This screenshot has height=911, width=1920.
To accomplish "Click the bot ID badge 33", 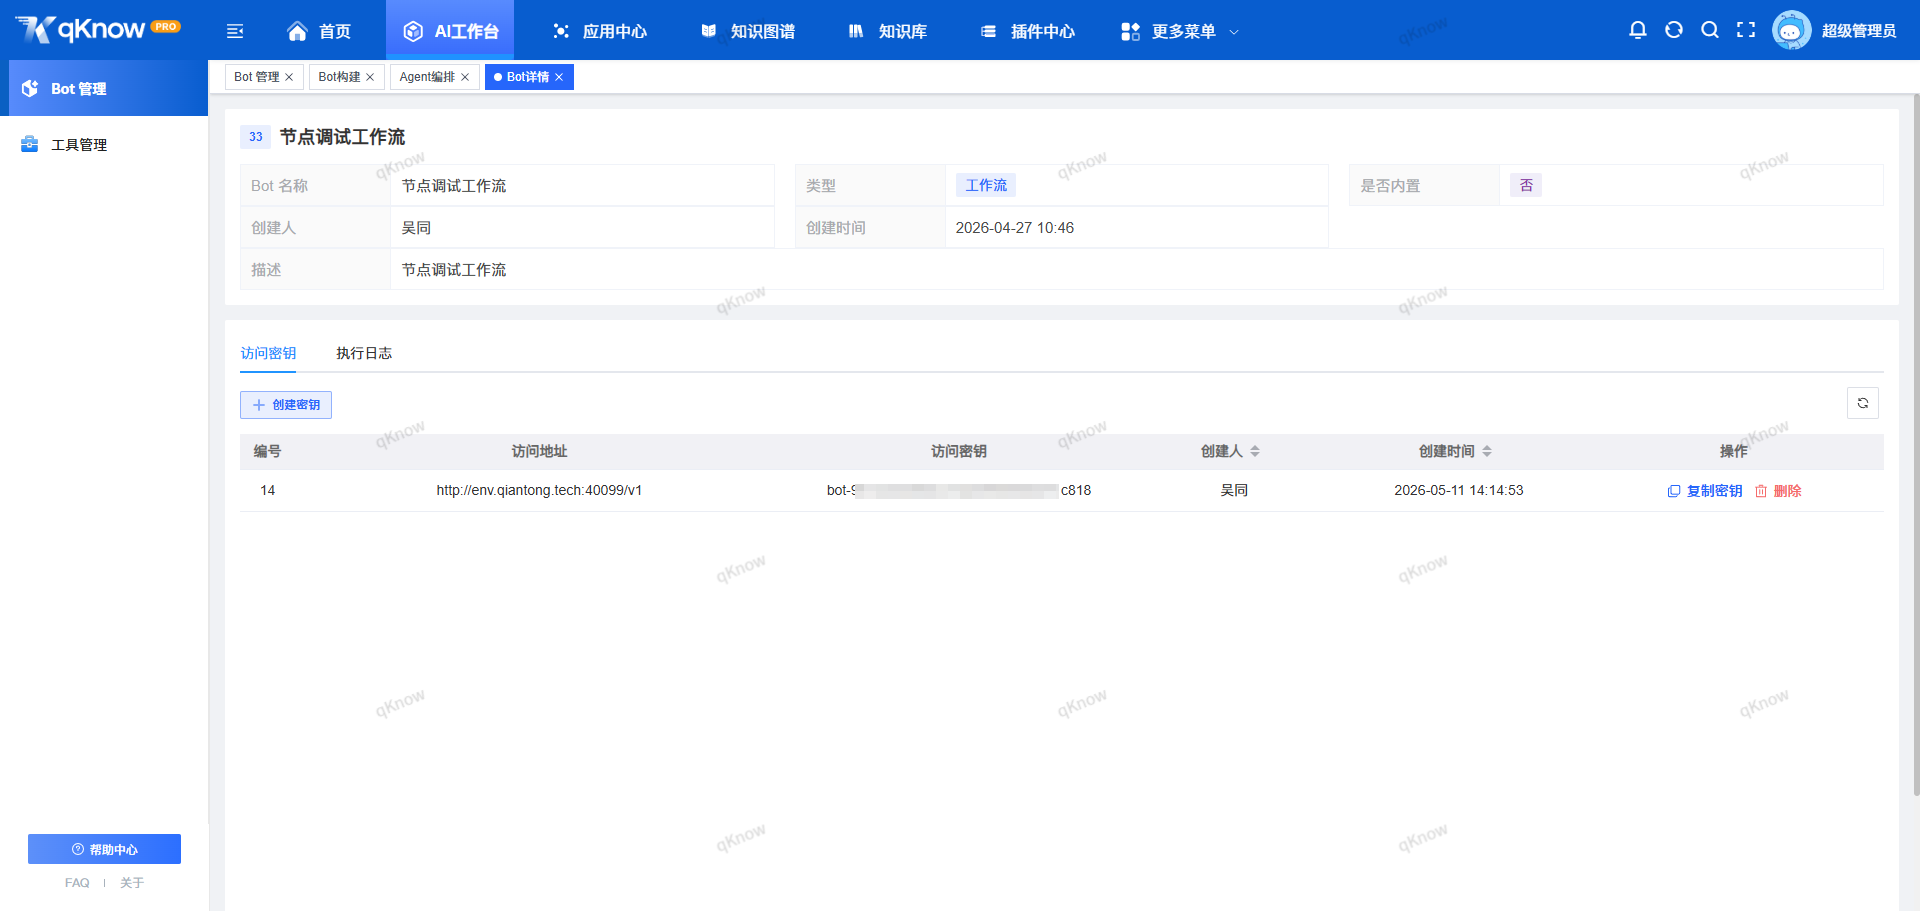I will click(256, 137).
